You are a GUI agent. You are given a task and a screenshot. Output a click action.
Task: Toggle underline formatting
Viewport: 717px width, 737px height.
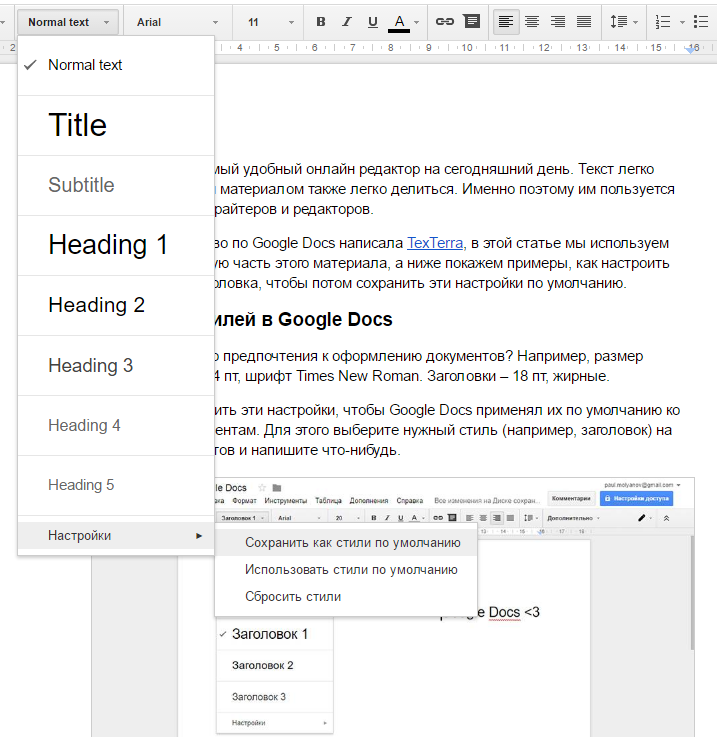373,22
